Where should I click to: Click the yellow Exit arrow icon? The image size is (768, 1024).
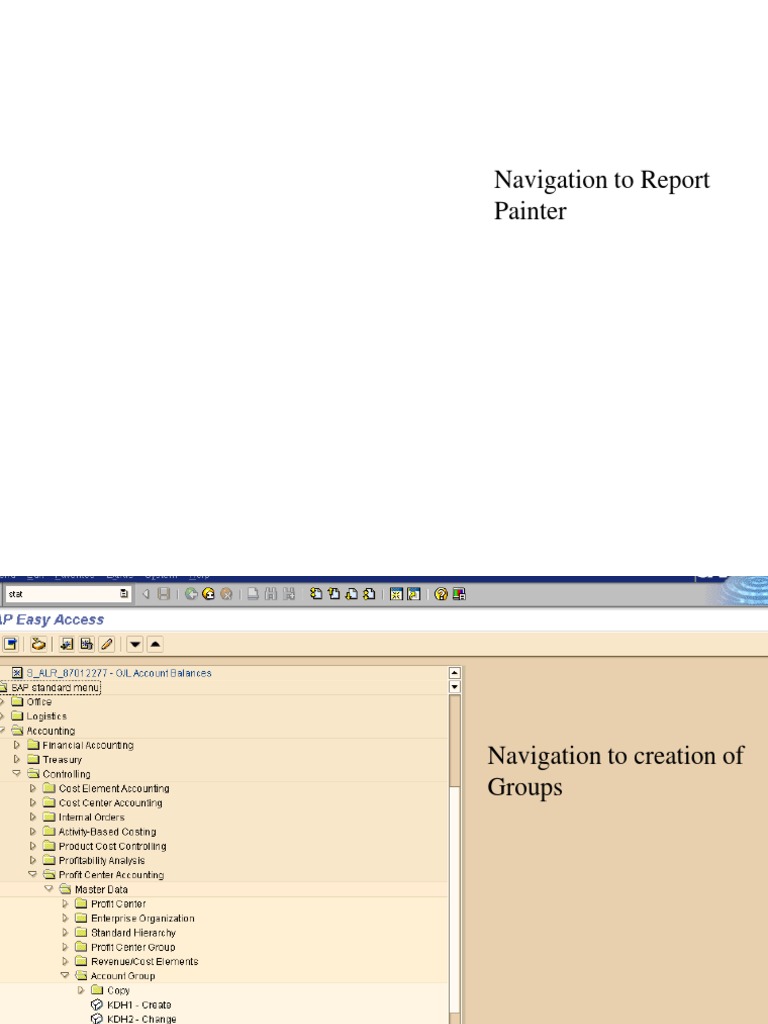(x=208, y=594)
